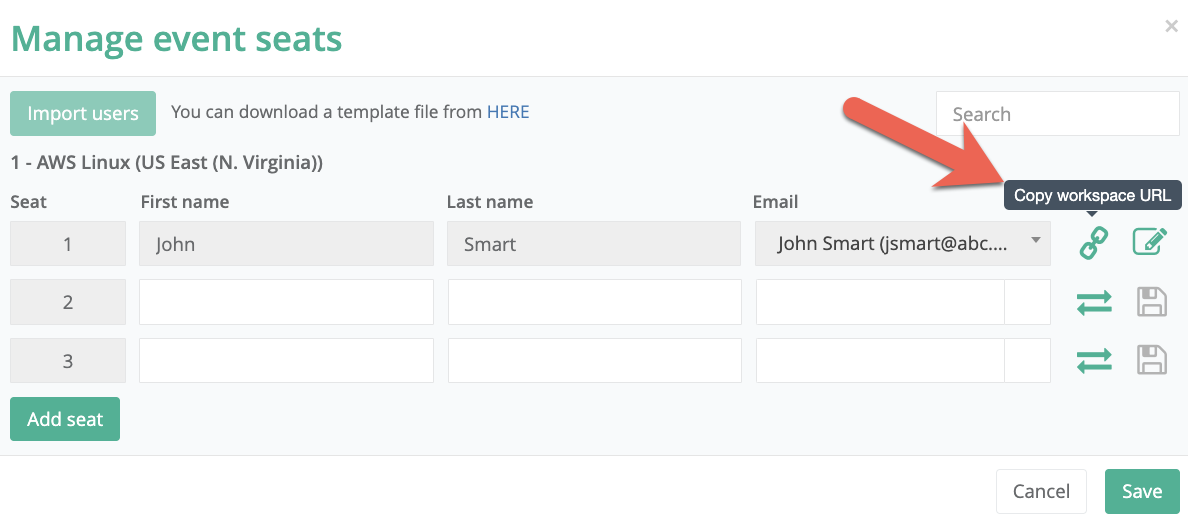Click the First name field for seat 3
1188x526 pixels.
pyautogui.click(x=286, y=360)
